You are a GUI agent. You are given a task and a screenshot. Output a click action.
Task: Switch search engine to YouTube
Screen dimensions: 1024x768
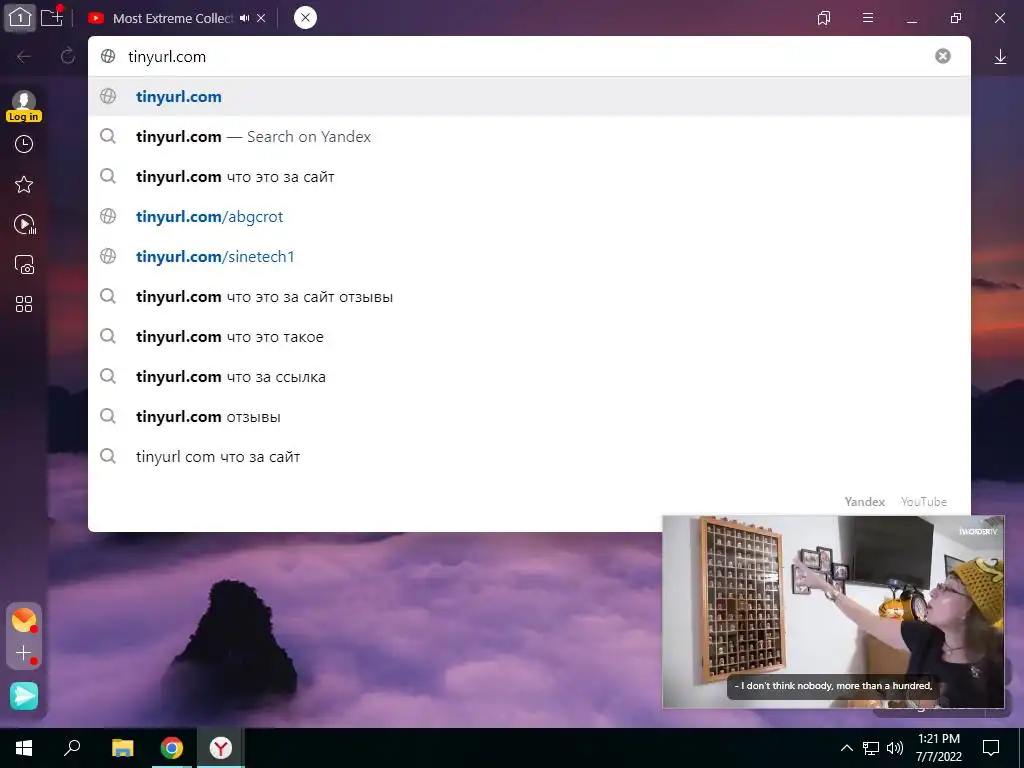pos(923,502)
